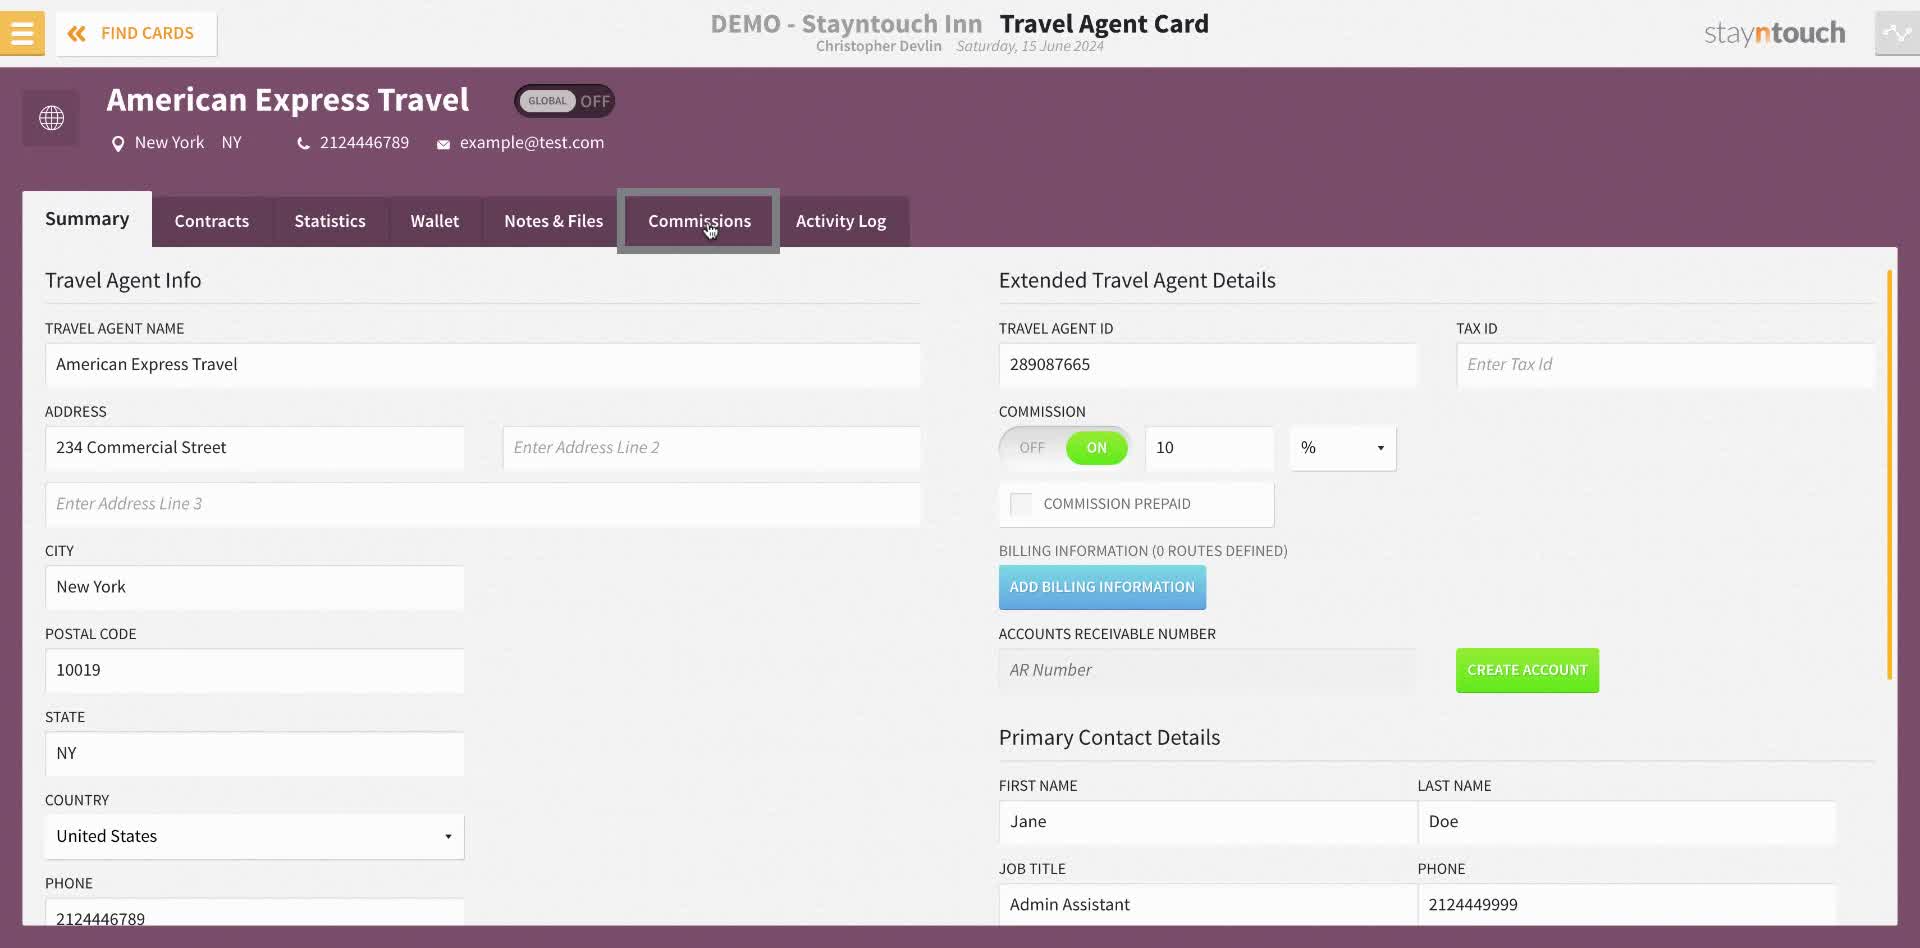Click the contact Last Name field
Viewport: 1920px width, 948px height.
click(1626, 822)
